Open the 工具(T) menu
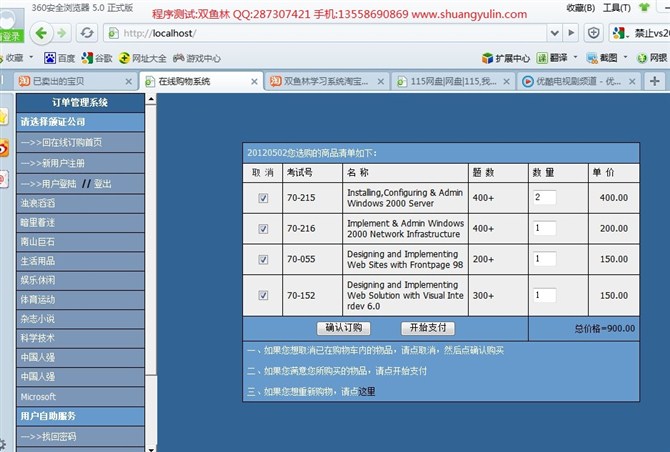 click(x=616, y=8)
